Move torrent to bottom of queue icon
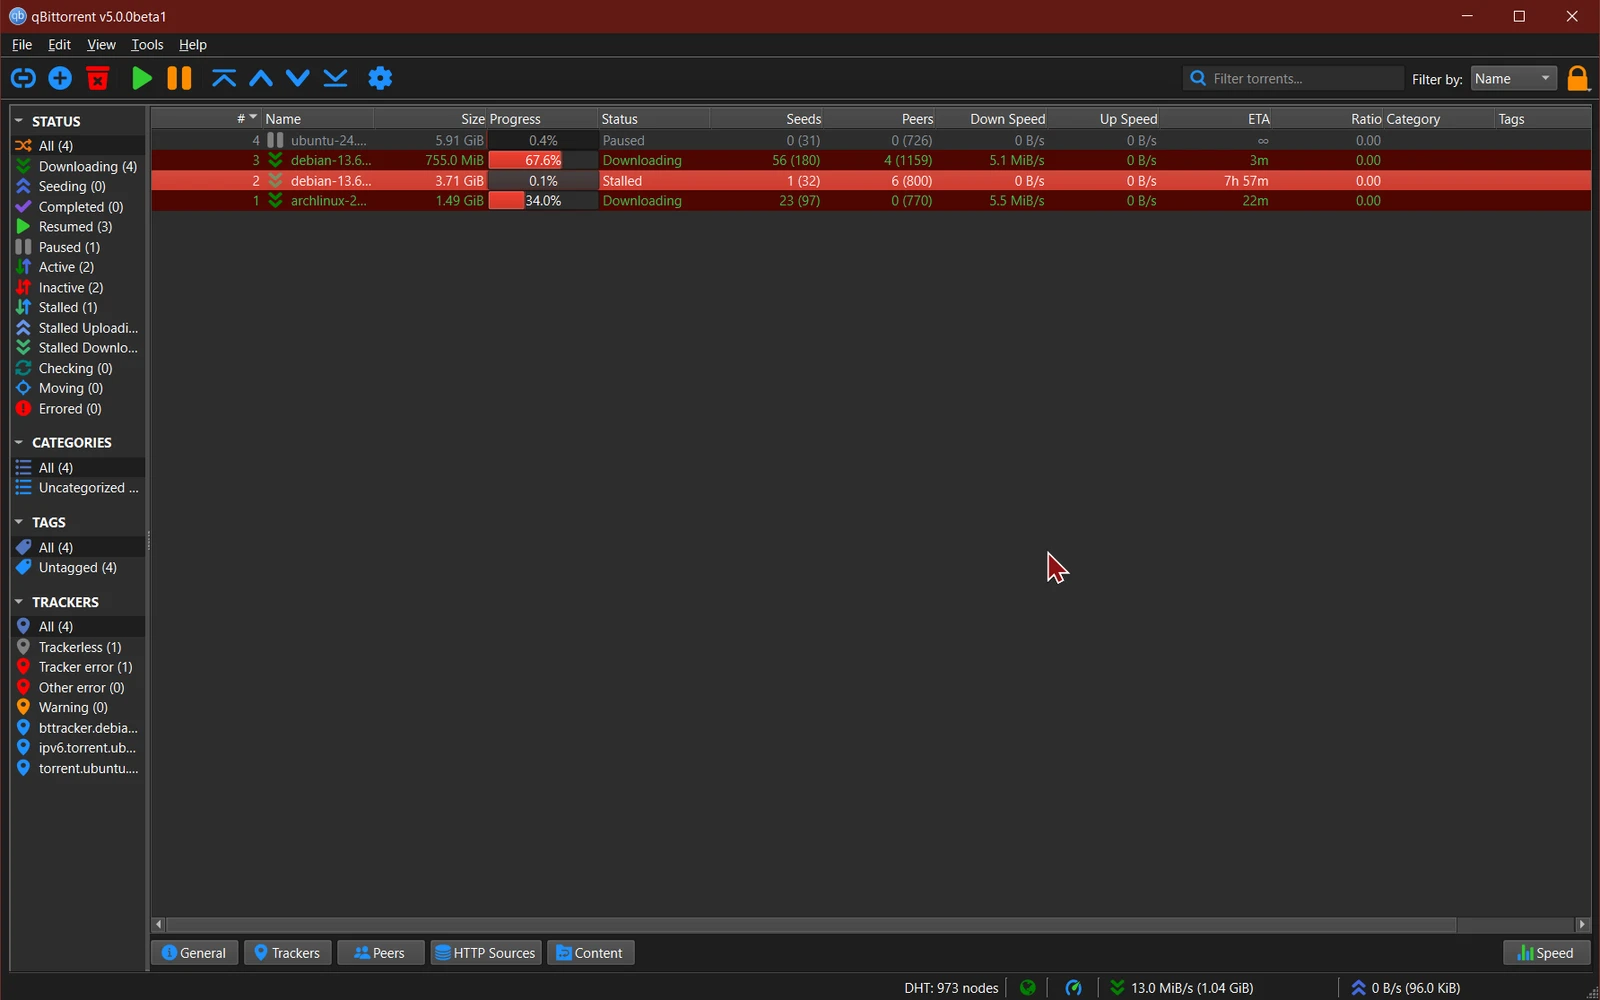This screenshot has height=1000, width=1600. (336, 78)
